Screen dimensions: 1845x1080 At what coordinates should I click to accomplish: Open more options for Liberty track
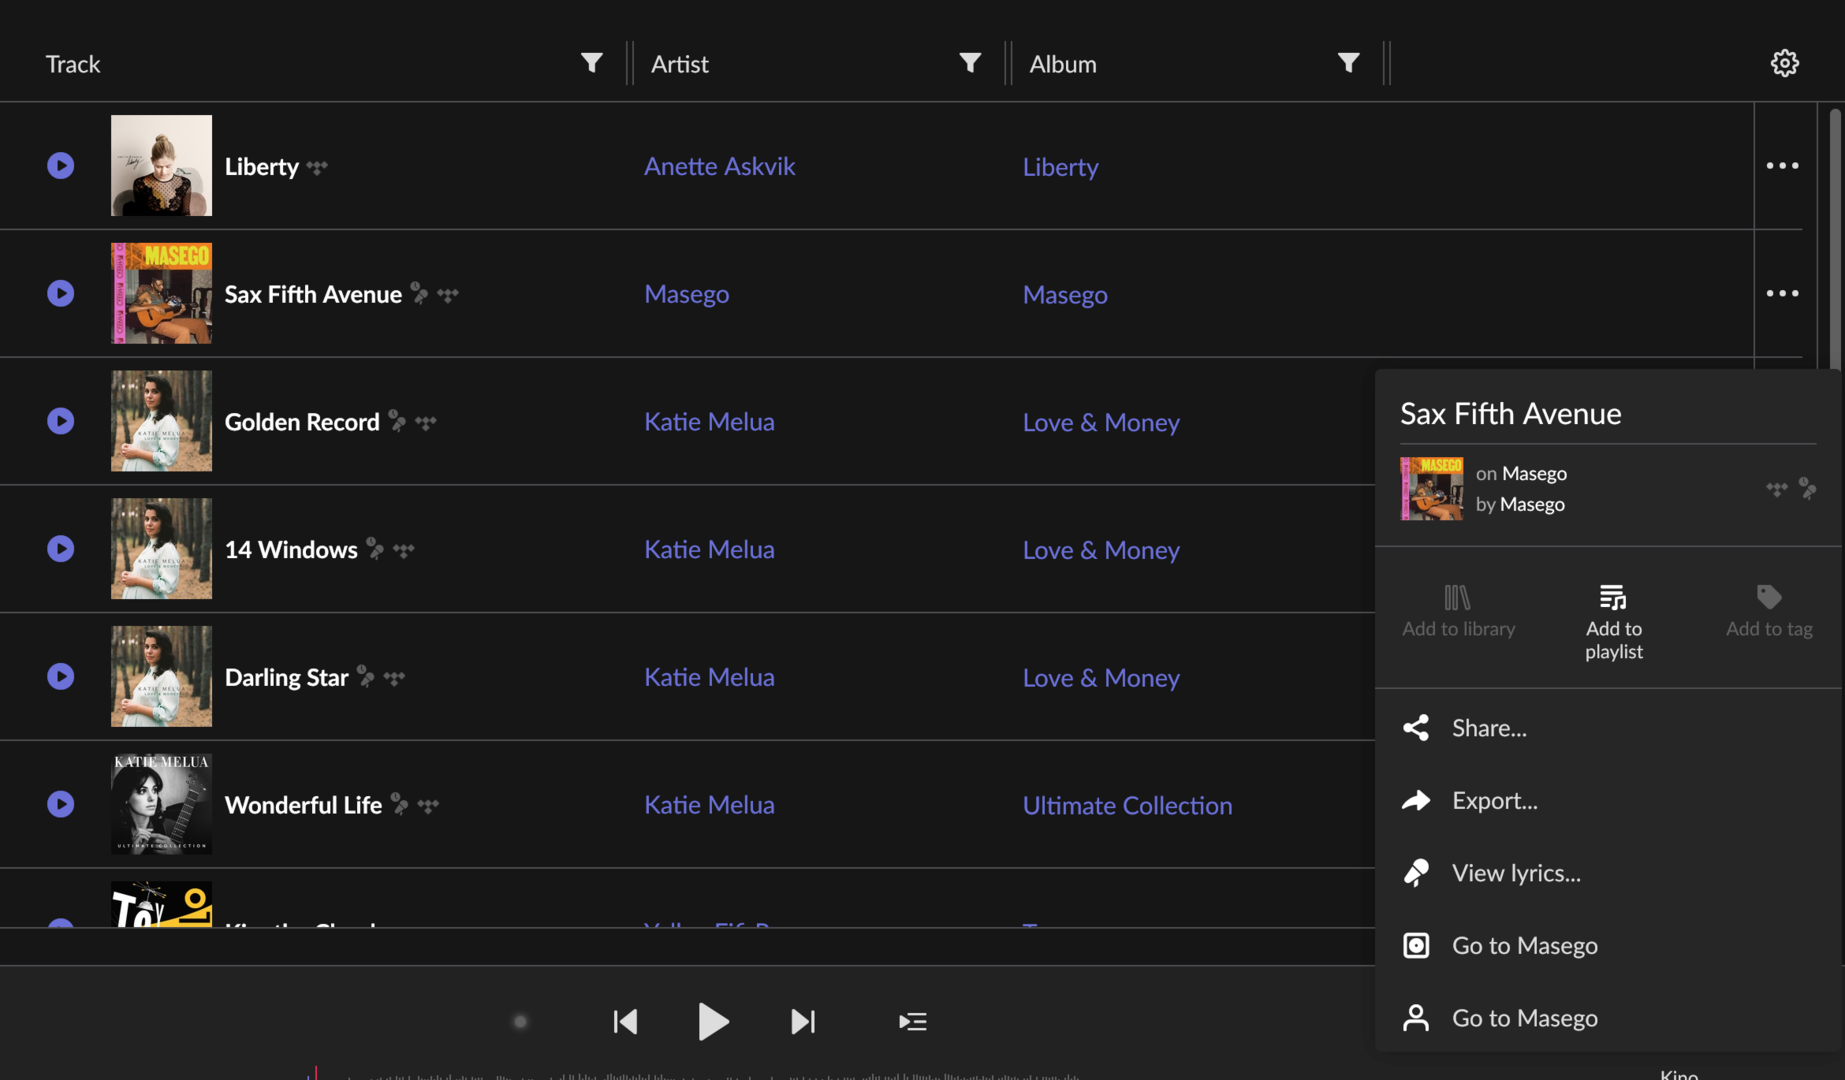pos(1781,166)
